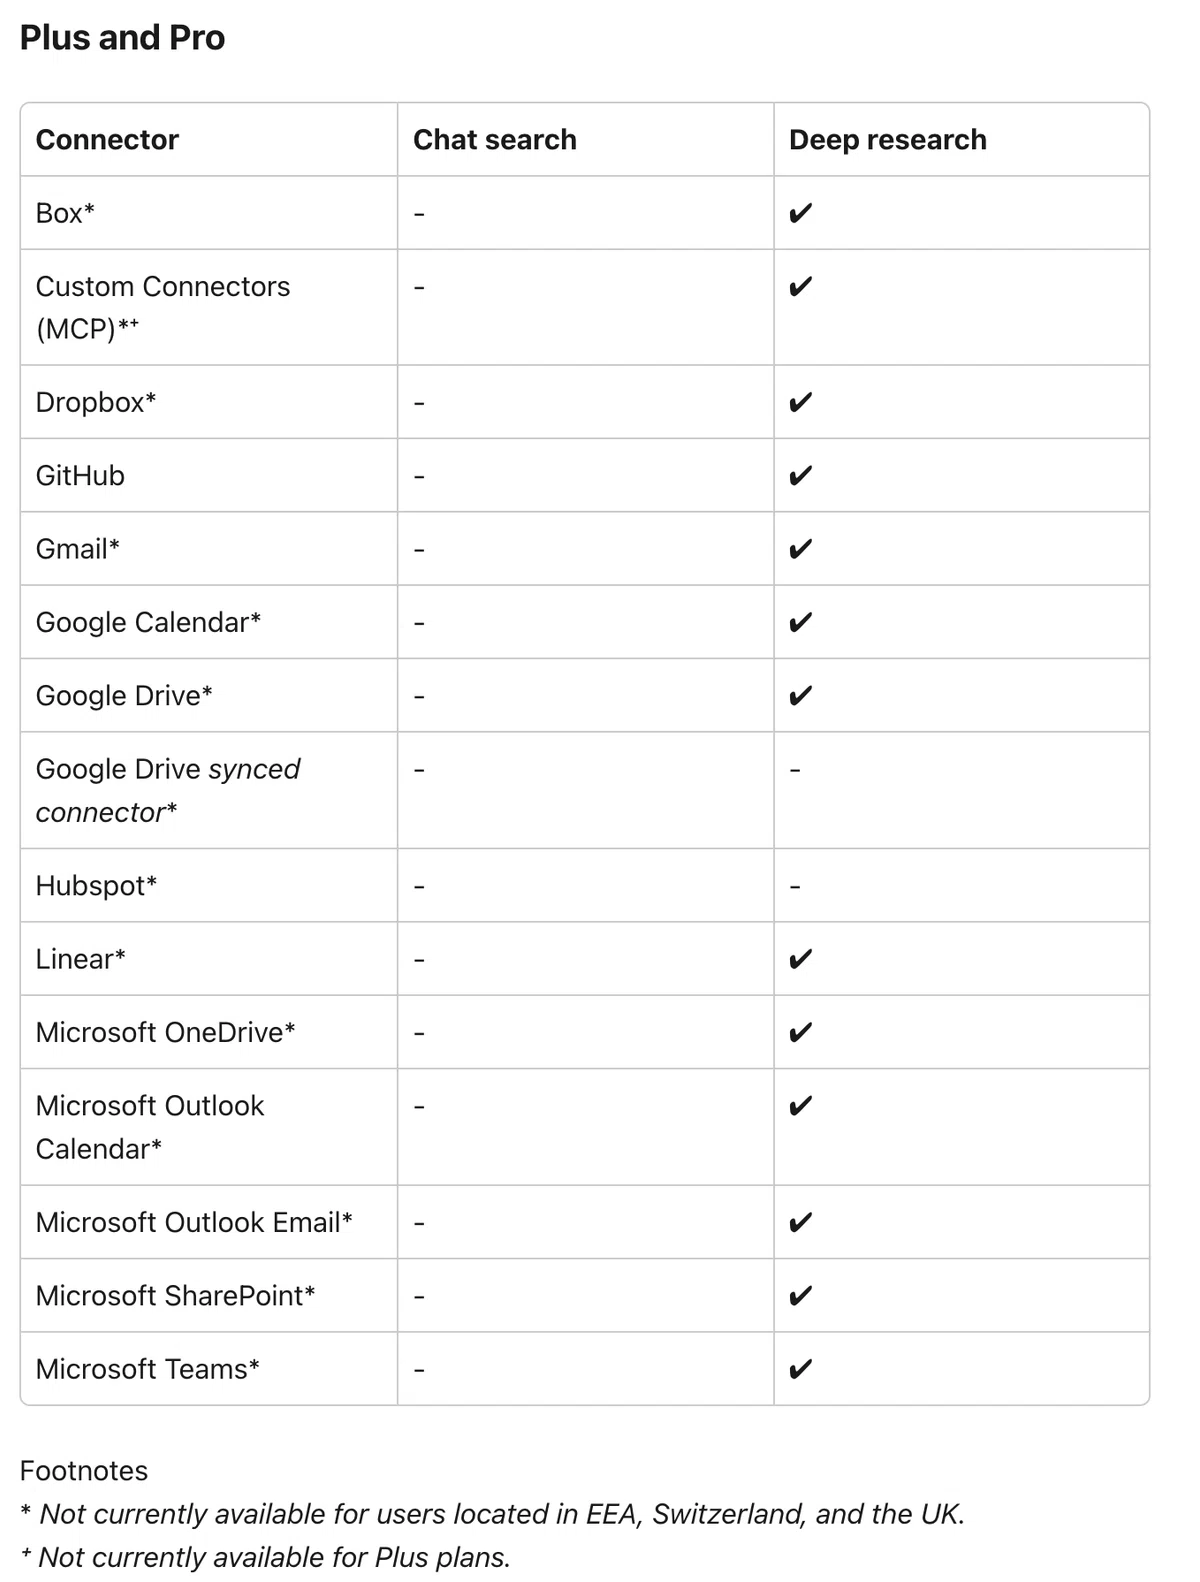Click the Linear row checkmark
This screenshot has height=1582, width=1200.
pos(800,959)
